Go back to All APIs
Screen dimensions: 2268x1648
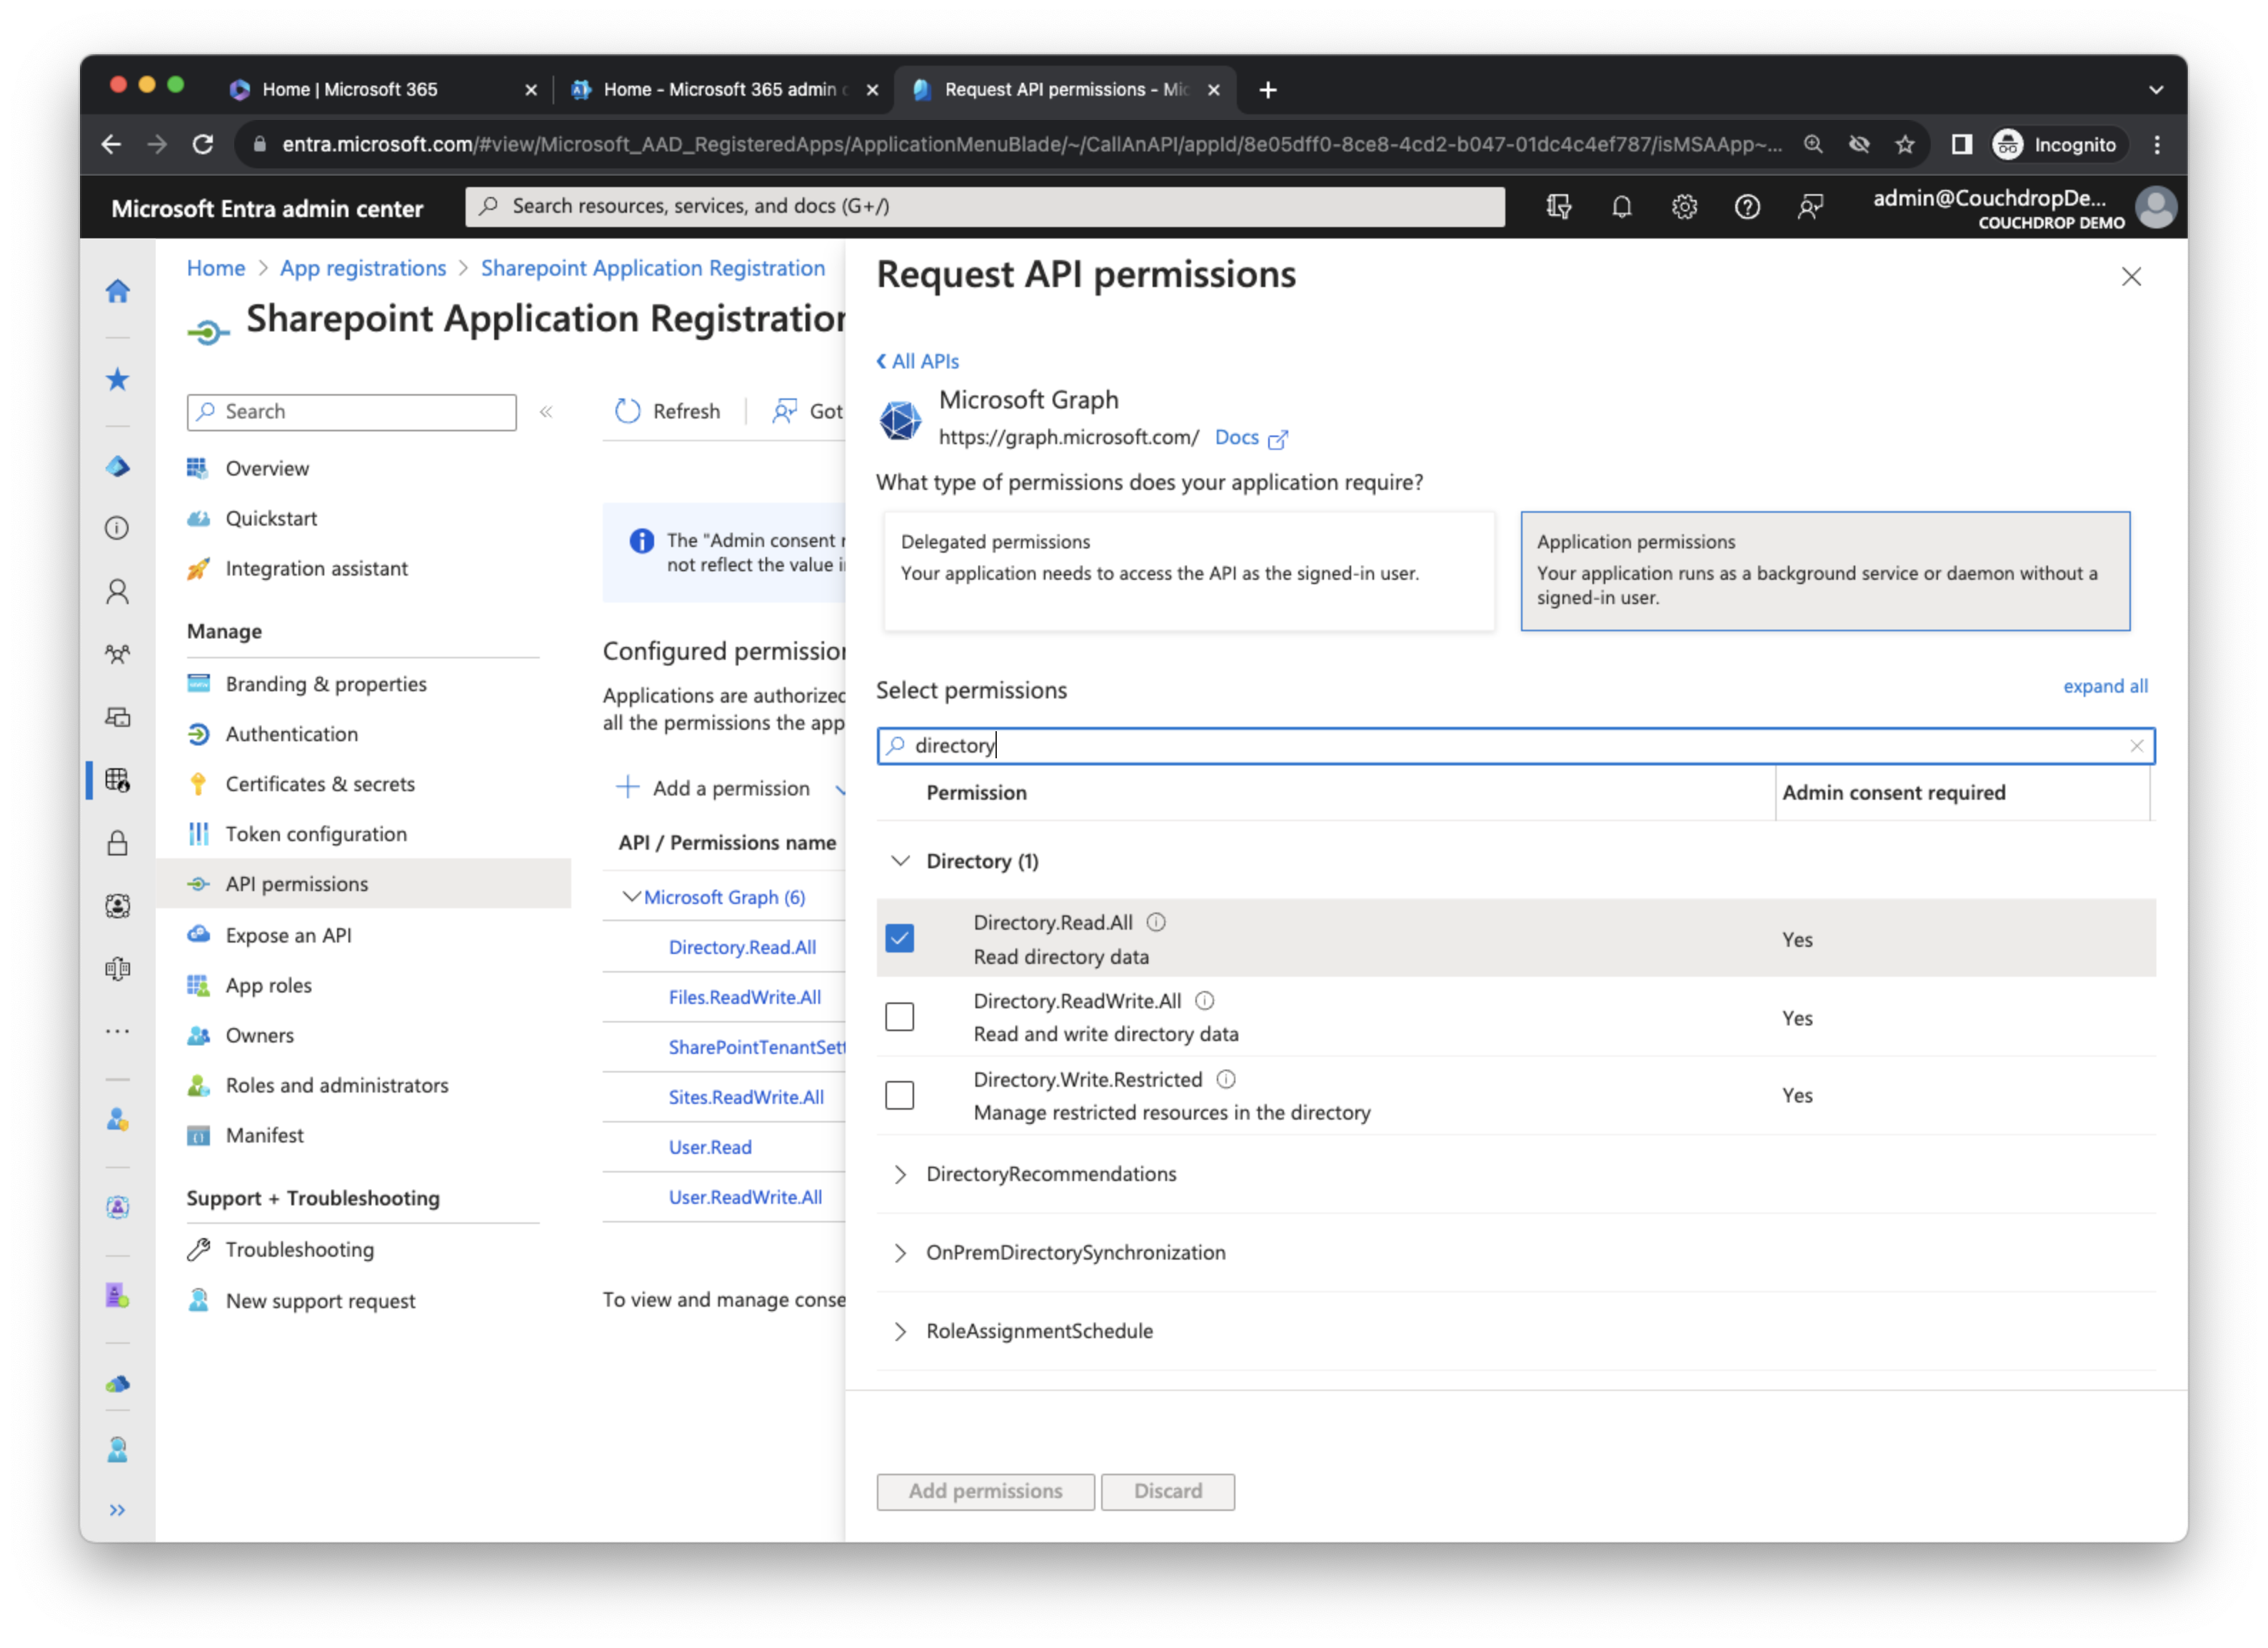pos(917,361)
